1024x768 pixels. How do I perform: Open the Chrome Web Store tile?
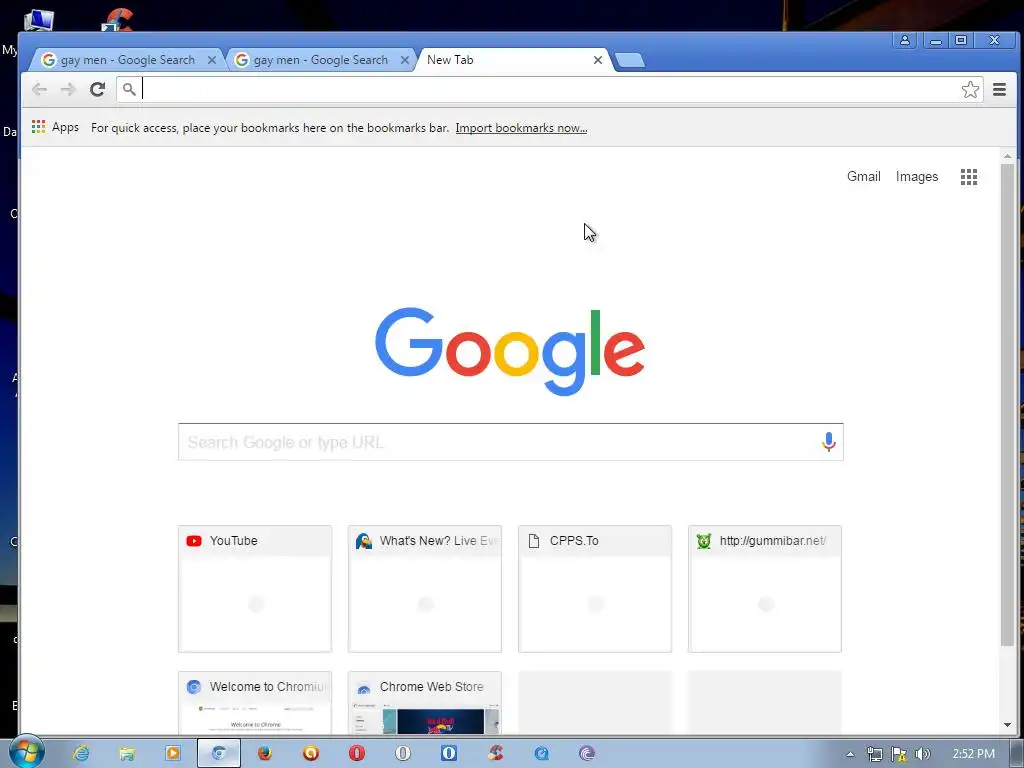(424, 703)
